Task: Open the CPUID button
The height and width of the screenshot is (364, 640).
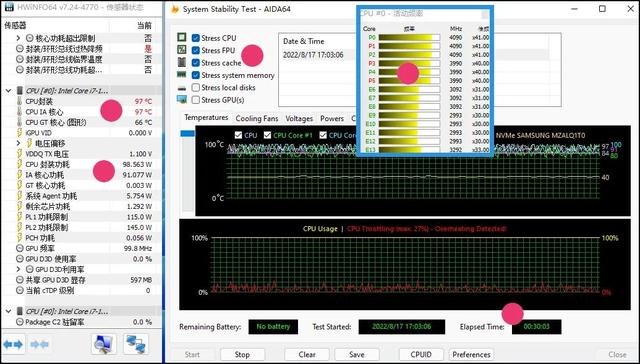Action: point(421,354)
